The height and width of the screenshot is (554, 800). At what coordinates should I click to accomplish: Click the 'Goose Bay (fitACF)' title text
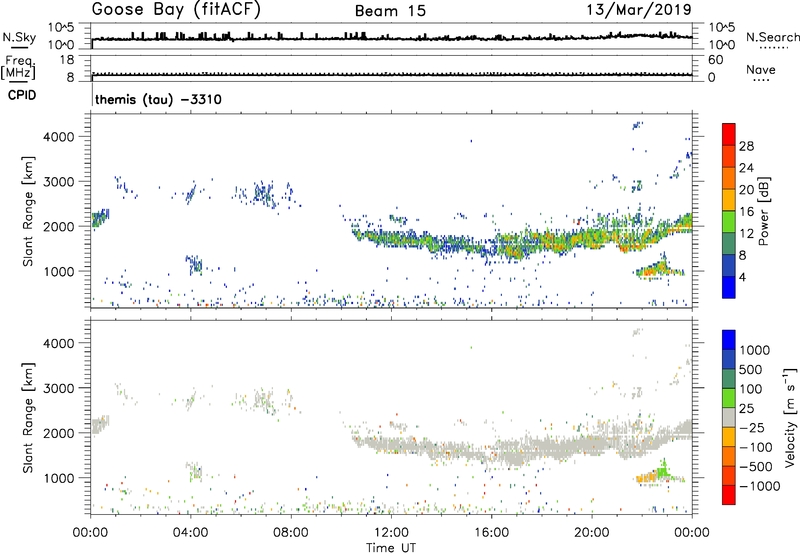coord(176,10)
